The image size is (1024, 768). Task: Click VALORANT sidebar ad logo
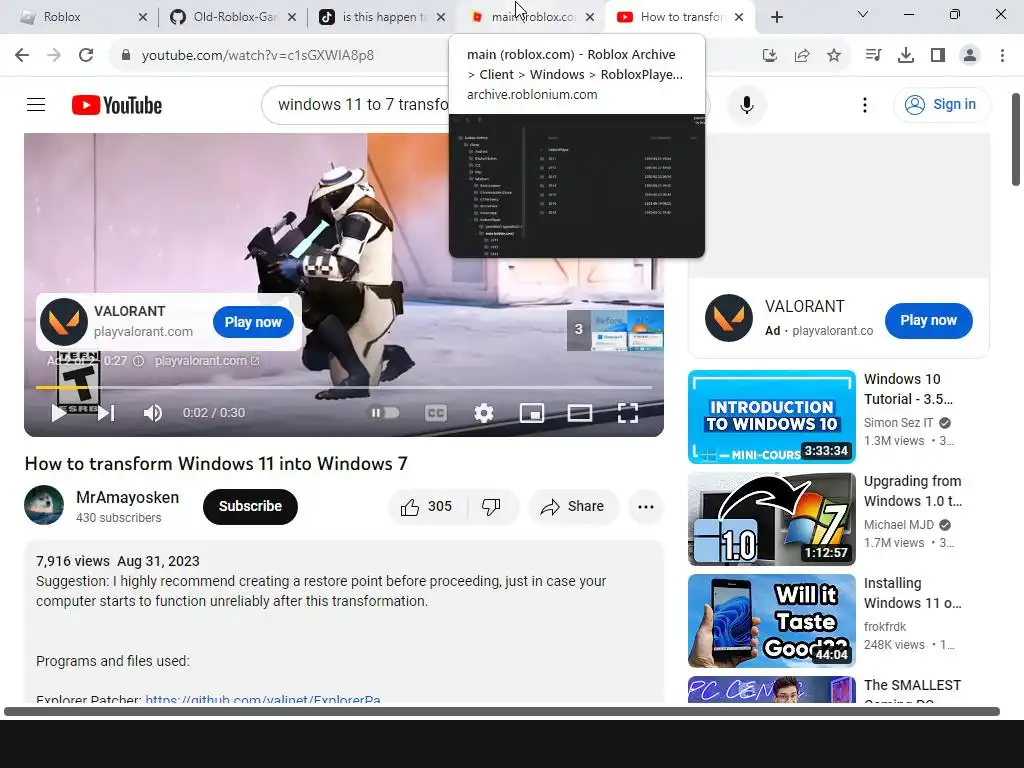coord(729,318)
